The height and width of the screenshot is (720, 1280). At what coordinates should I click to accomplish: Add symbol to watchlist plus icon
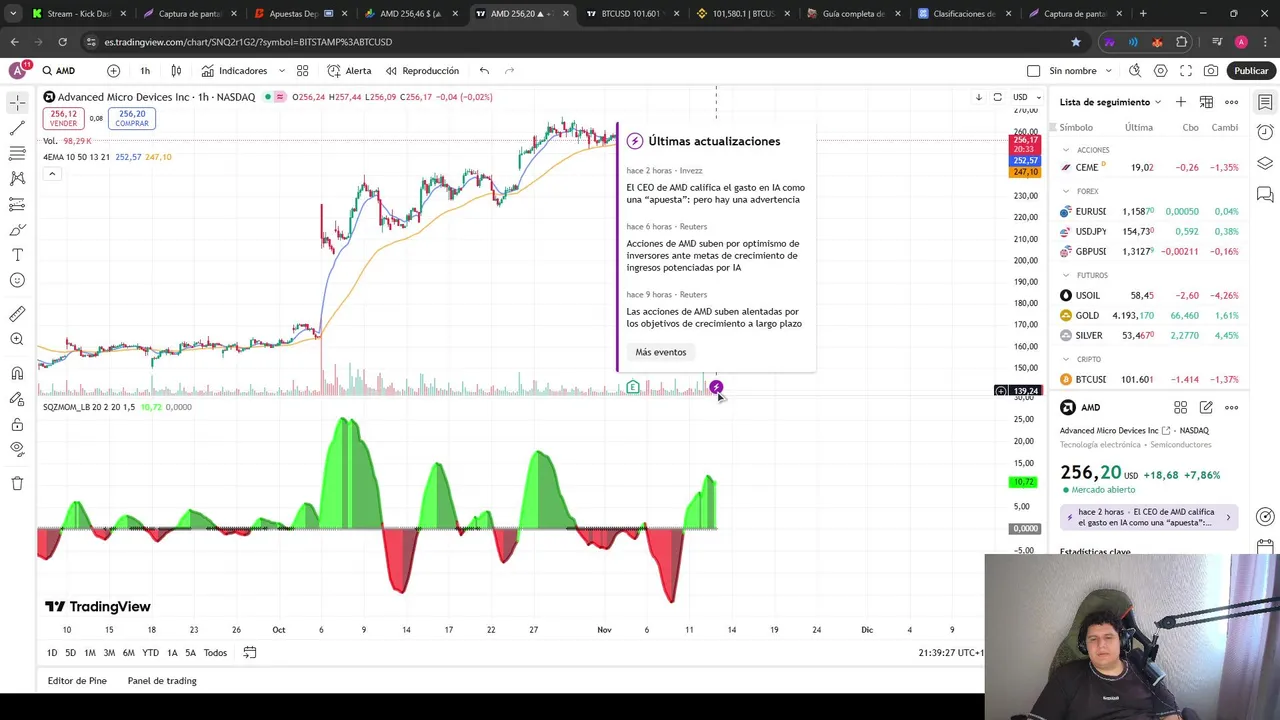1181,102
